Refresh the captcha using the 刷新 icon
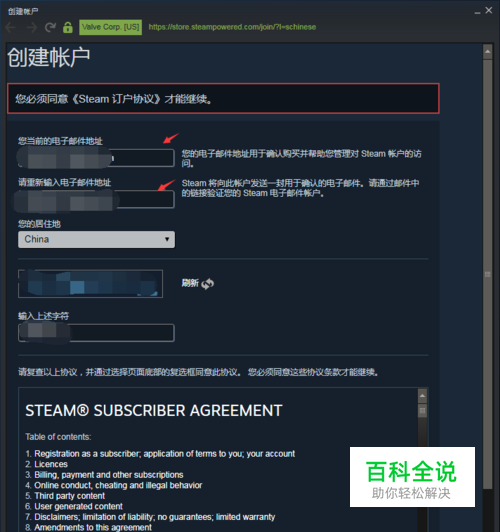Screen dimensions: 500x532 point(208,283)
